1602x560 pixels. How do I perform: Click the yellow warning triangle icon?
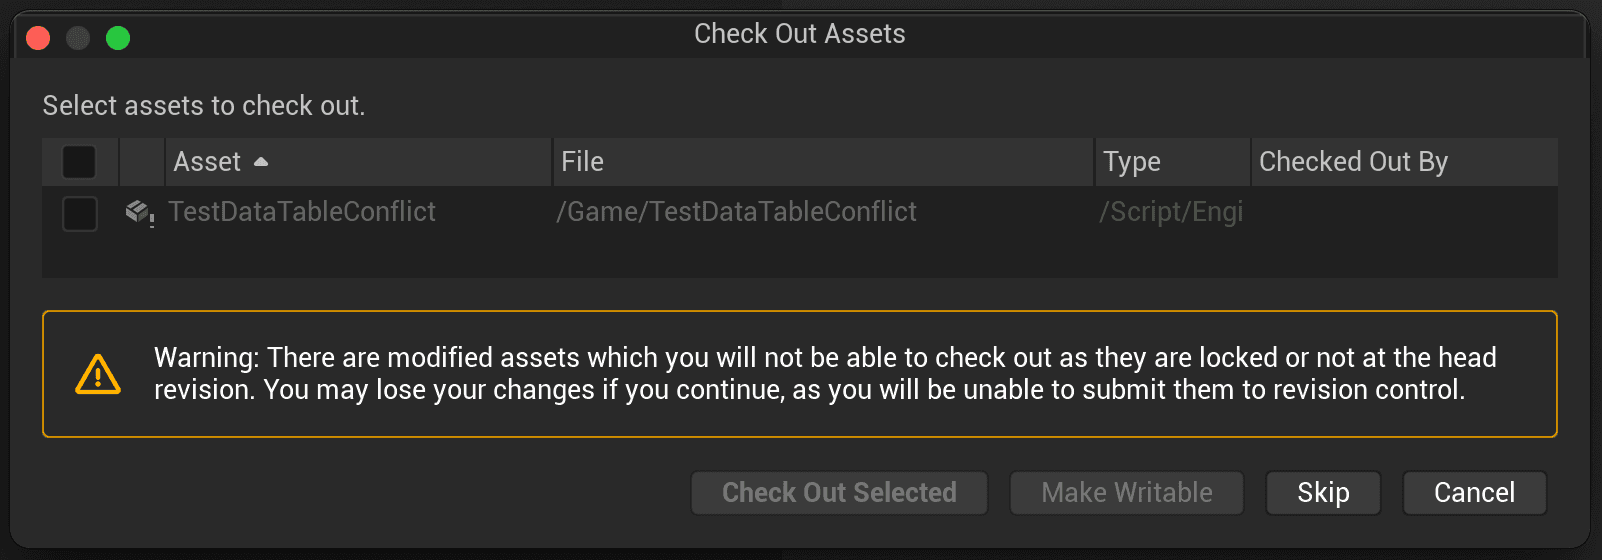[x=98, y=375]
